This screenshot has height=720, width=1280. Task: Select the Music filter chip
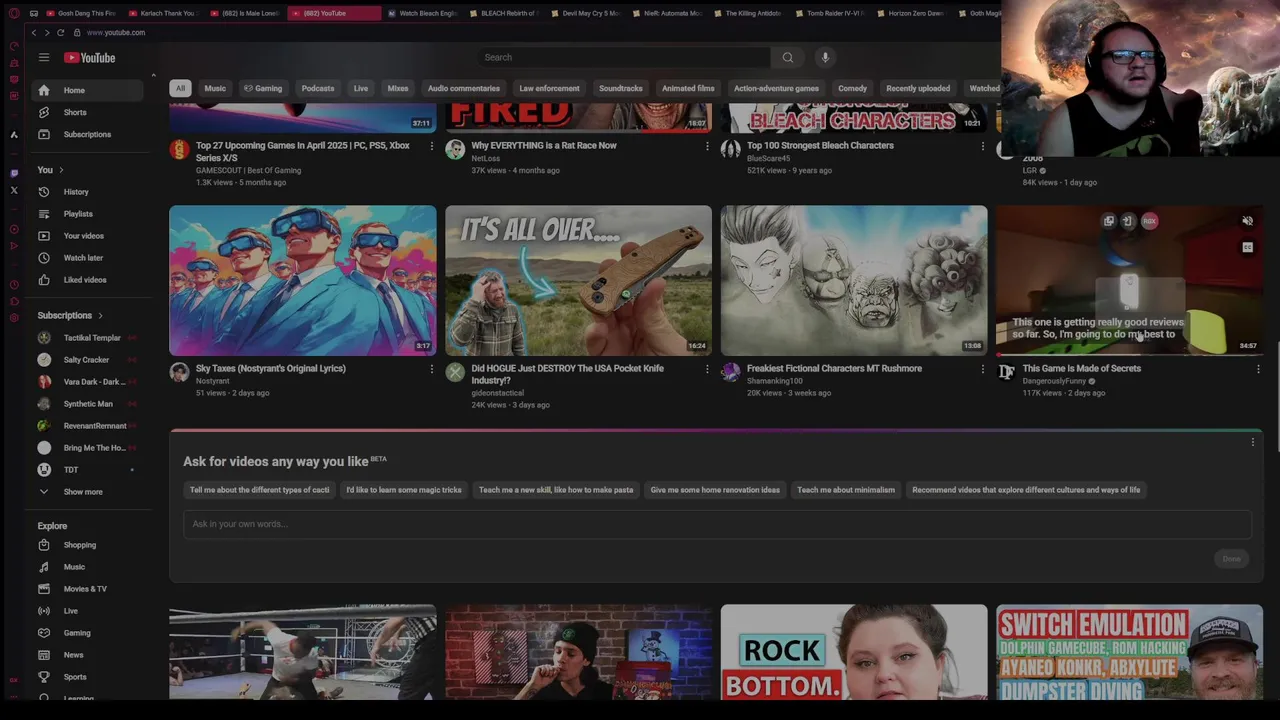pos(215,88)
